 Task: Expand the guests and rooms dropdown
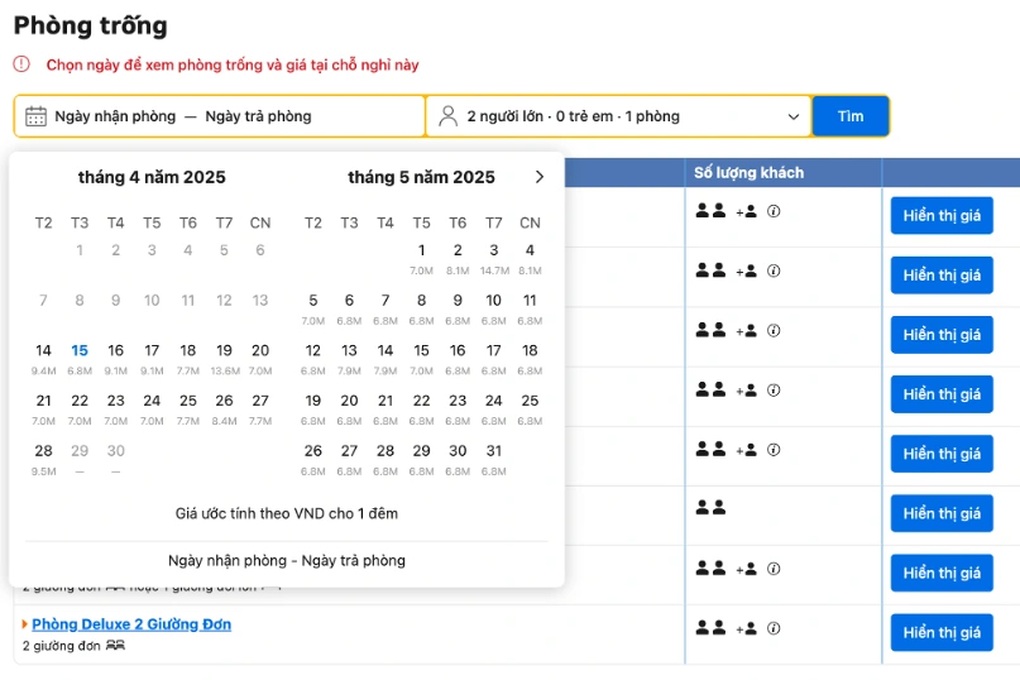tap(794, 116)
